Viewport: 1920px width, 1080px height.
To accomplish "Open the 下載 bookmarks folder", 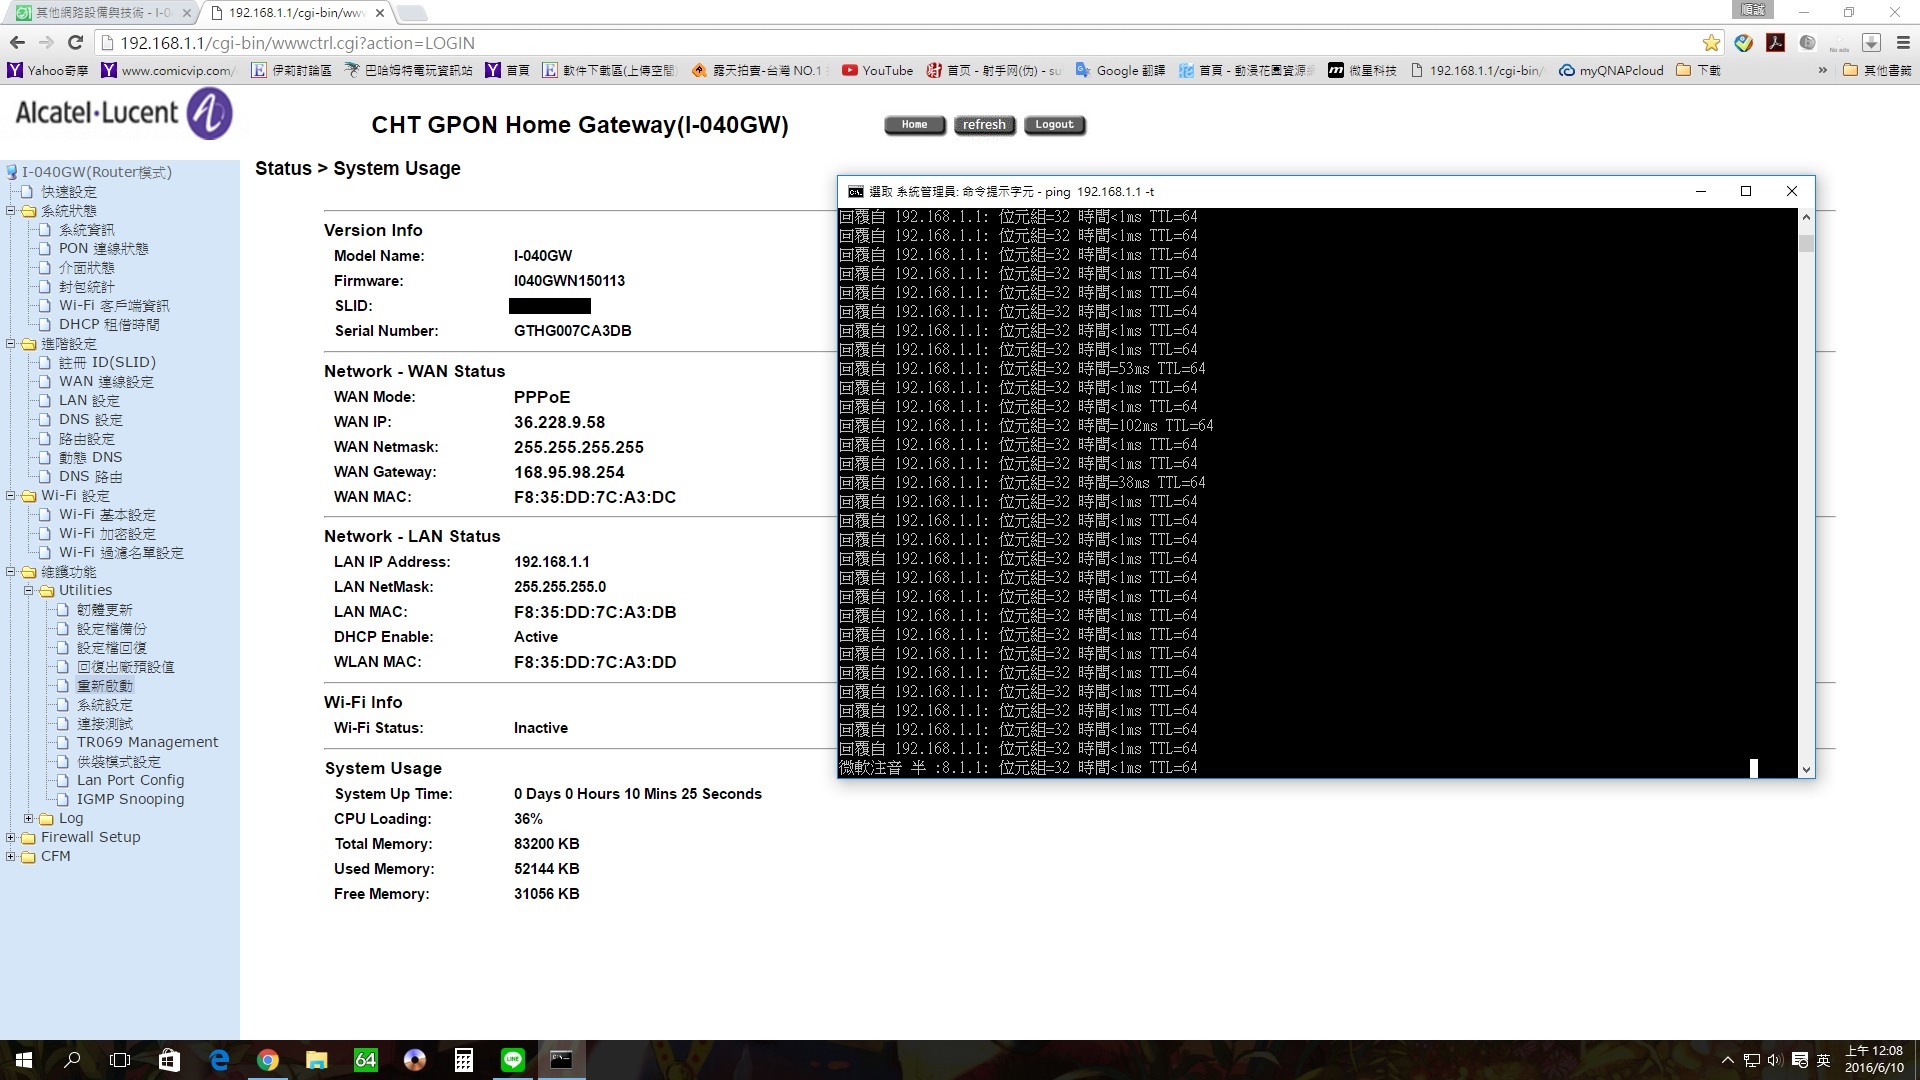I will click(x=1699, y=70).
